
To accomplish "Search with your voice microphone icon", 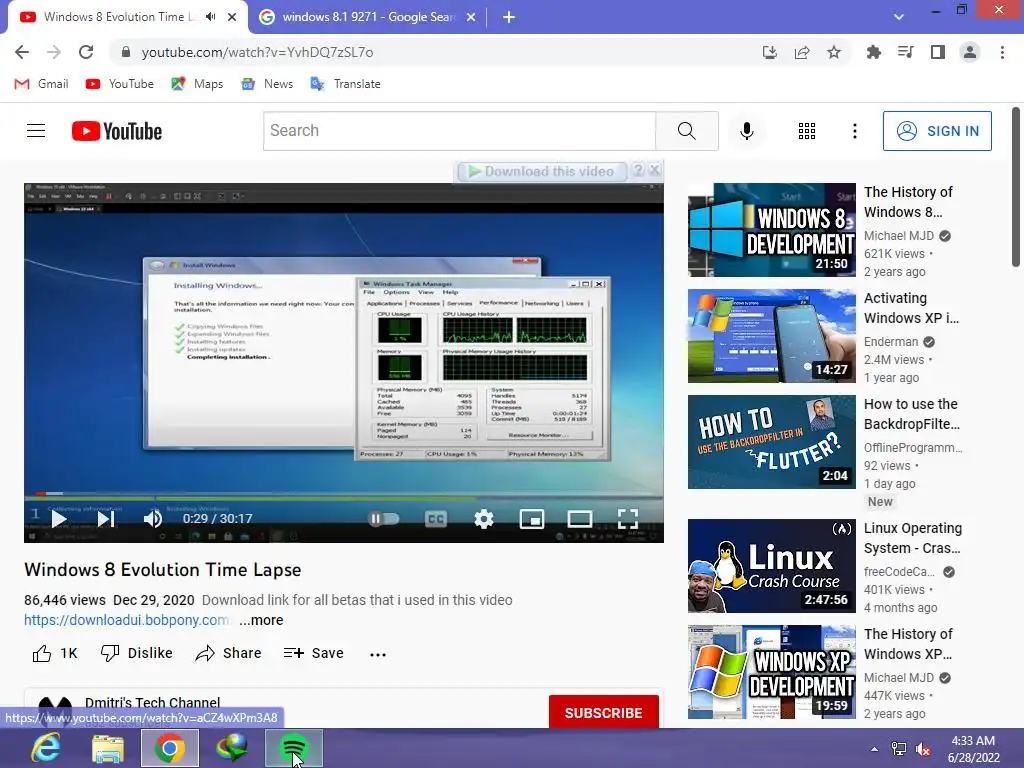I will point(747,131).
